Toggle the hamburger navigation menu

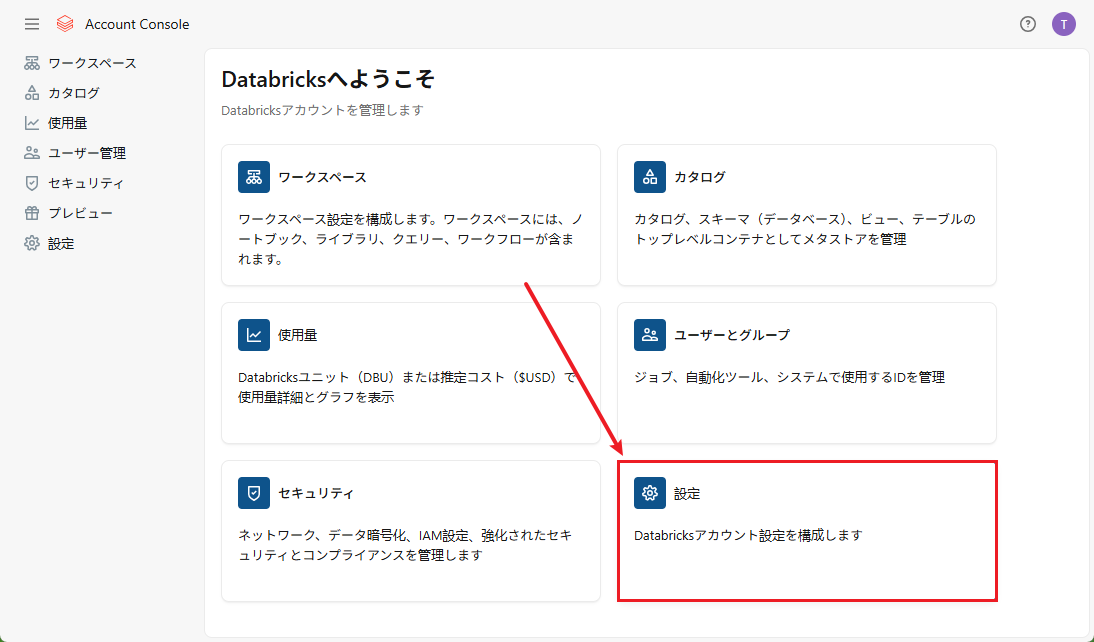tap(32, 24)
